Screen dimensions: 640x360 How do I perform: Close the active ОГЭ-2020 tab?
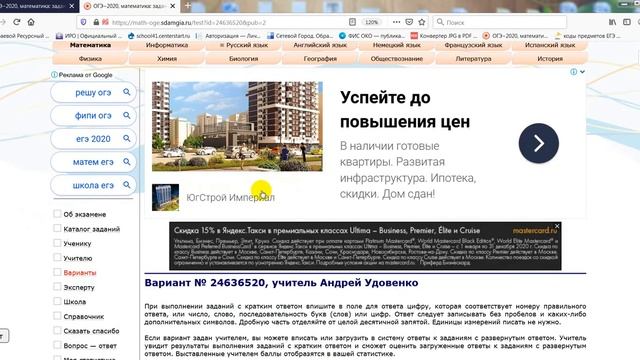point(173,6)
